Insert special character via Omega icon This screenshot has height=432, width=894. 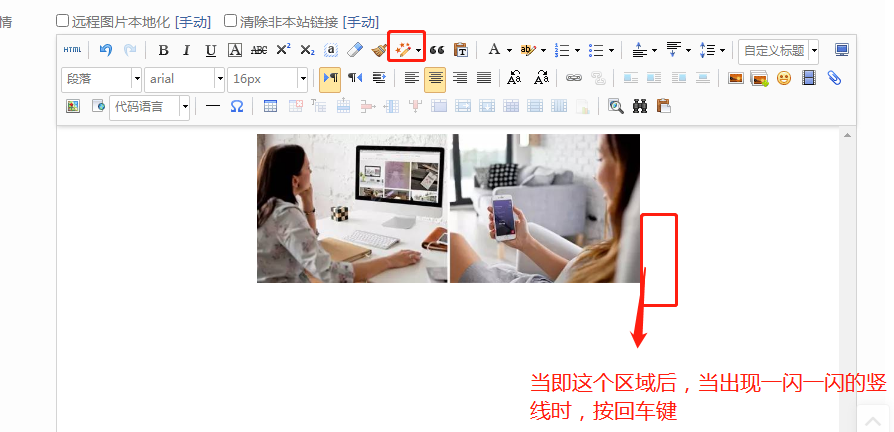[x=237, y=106]
